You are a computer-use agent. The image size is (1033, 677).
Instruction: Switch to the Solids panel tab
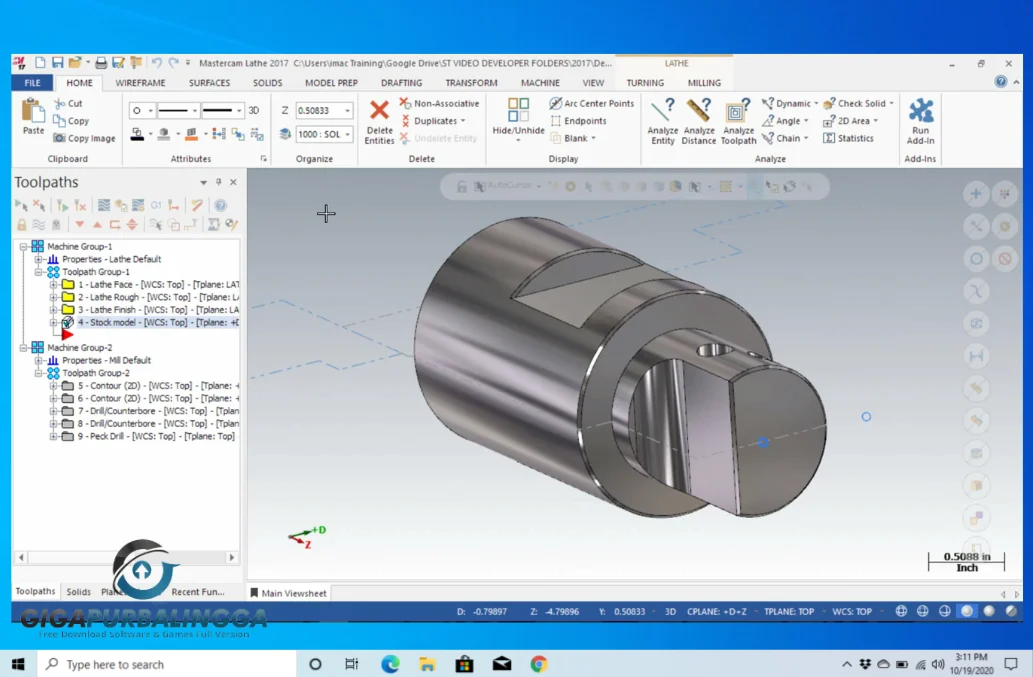pos(78,591)
